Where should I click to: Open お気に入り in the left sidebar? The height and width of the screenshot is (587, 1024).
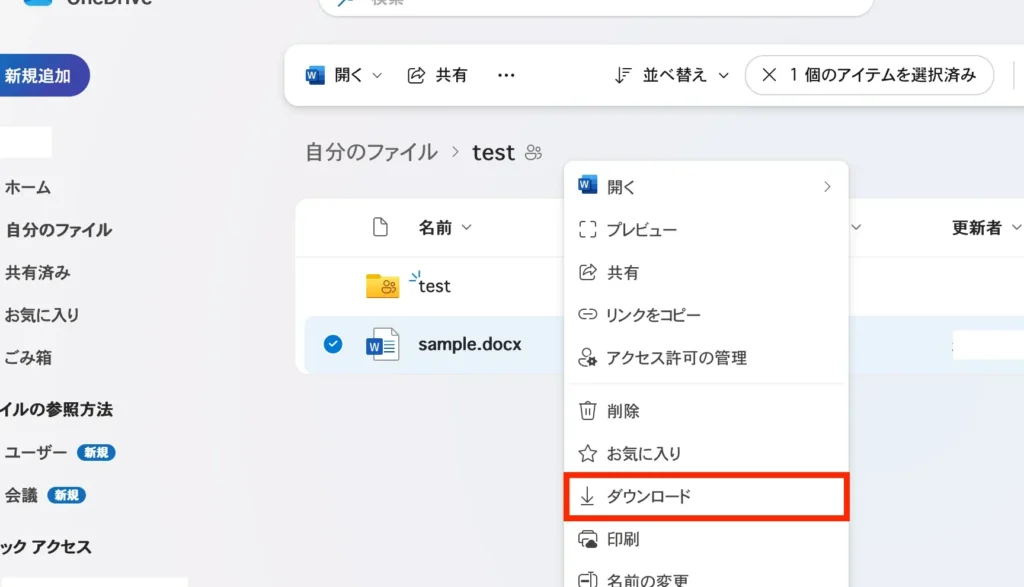click(42, 314)
